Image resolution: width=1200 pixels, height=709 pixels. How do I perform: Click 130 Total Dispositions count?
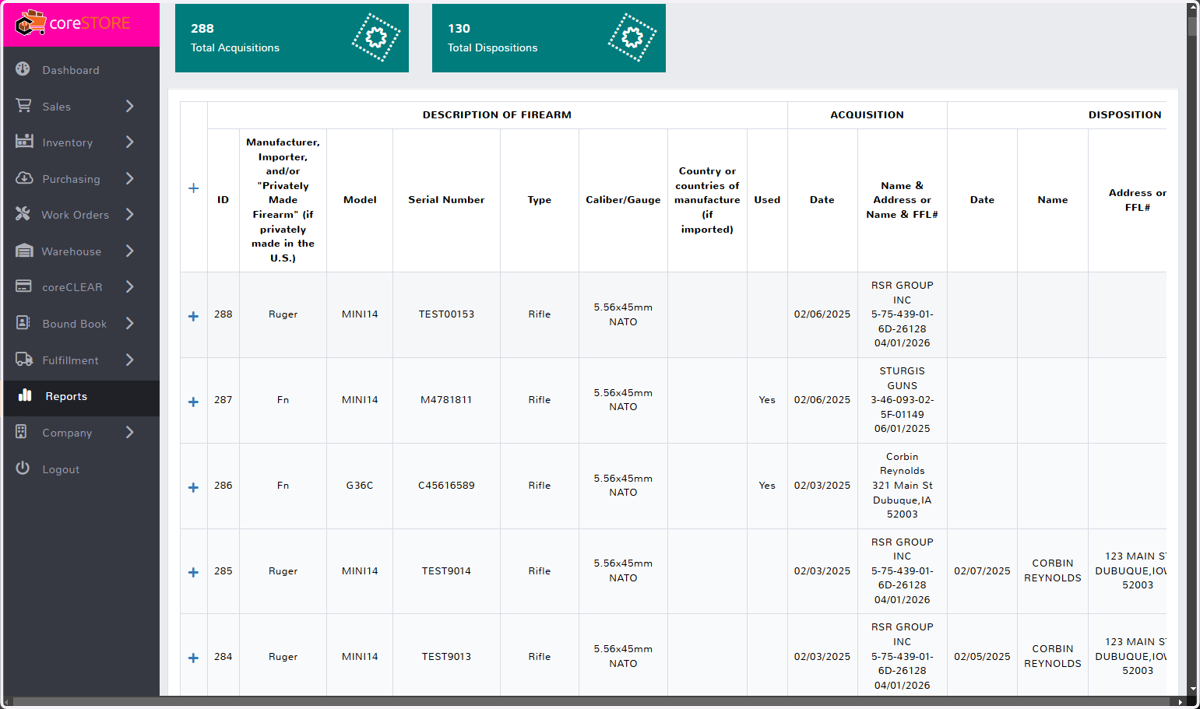click(x=459, y=29)
